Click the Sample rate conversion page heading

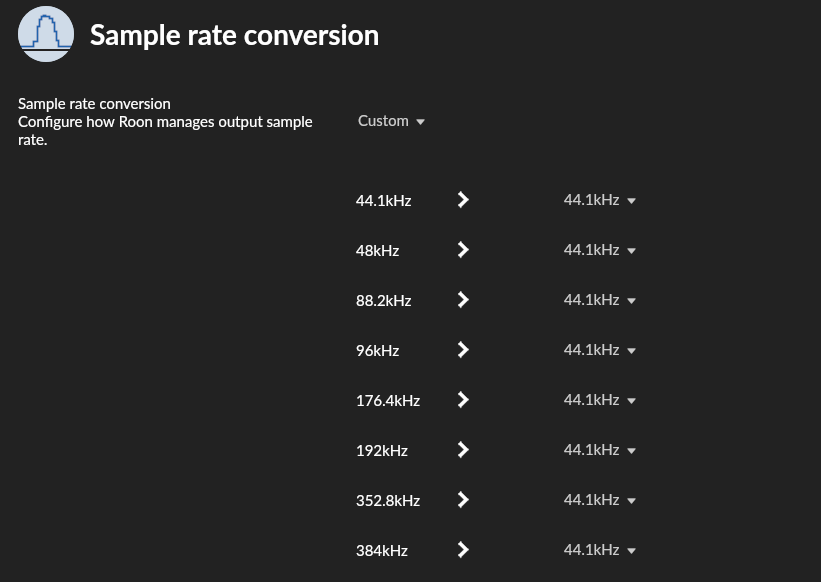(234, 36)
